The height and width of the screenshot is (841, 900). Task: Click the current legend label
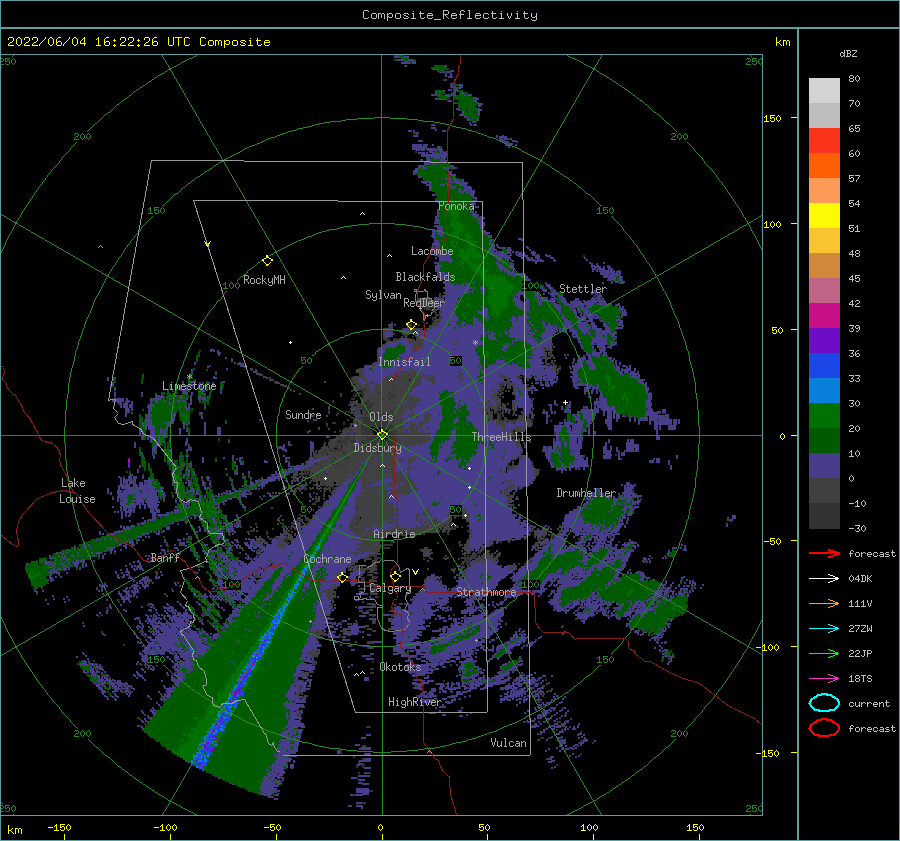tap(868, 703)
